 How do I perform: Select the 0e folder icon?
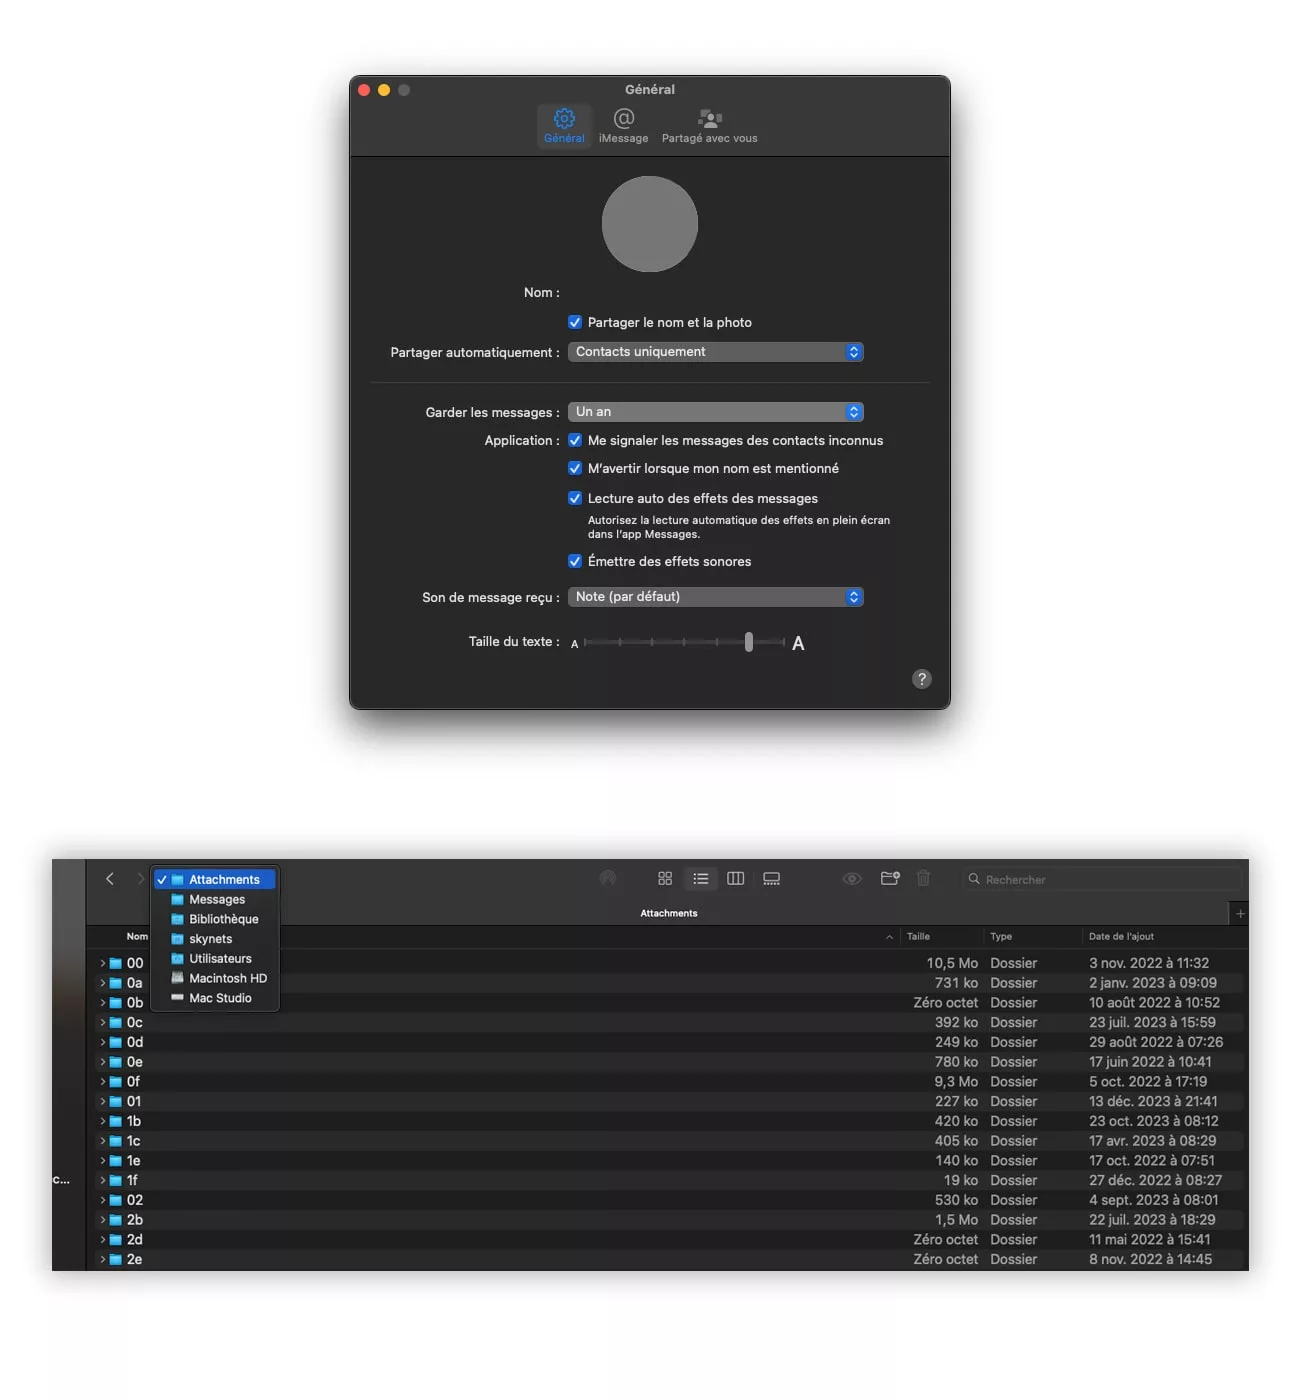(x=116, y=1062)
